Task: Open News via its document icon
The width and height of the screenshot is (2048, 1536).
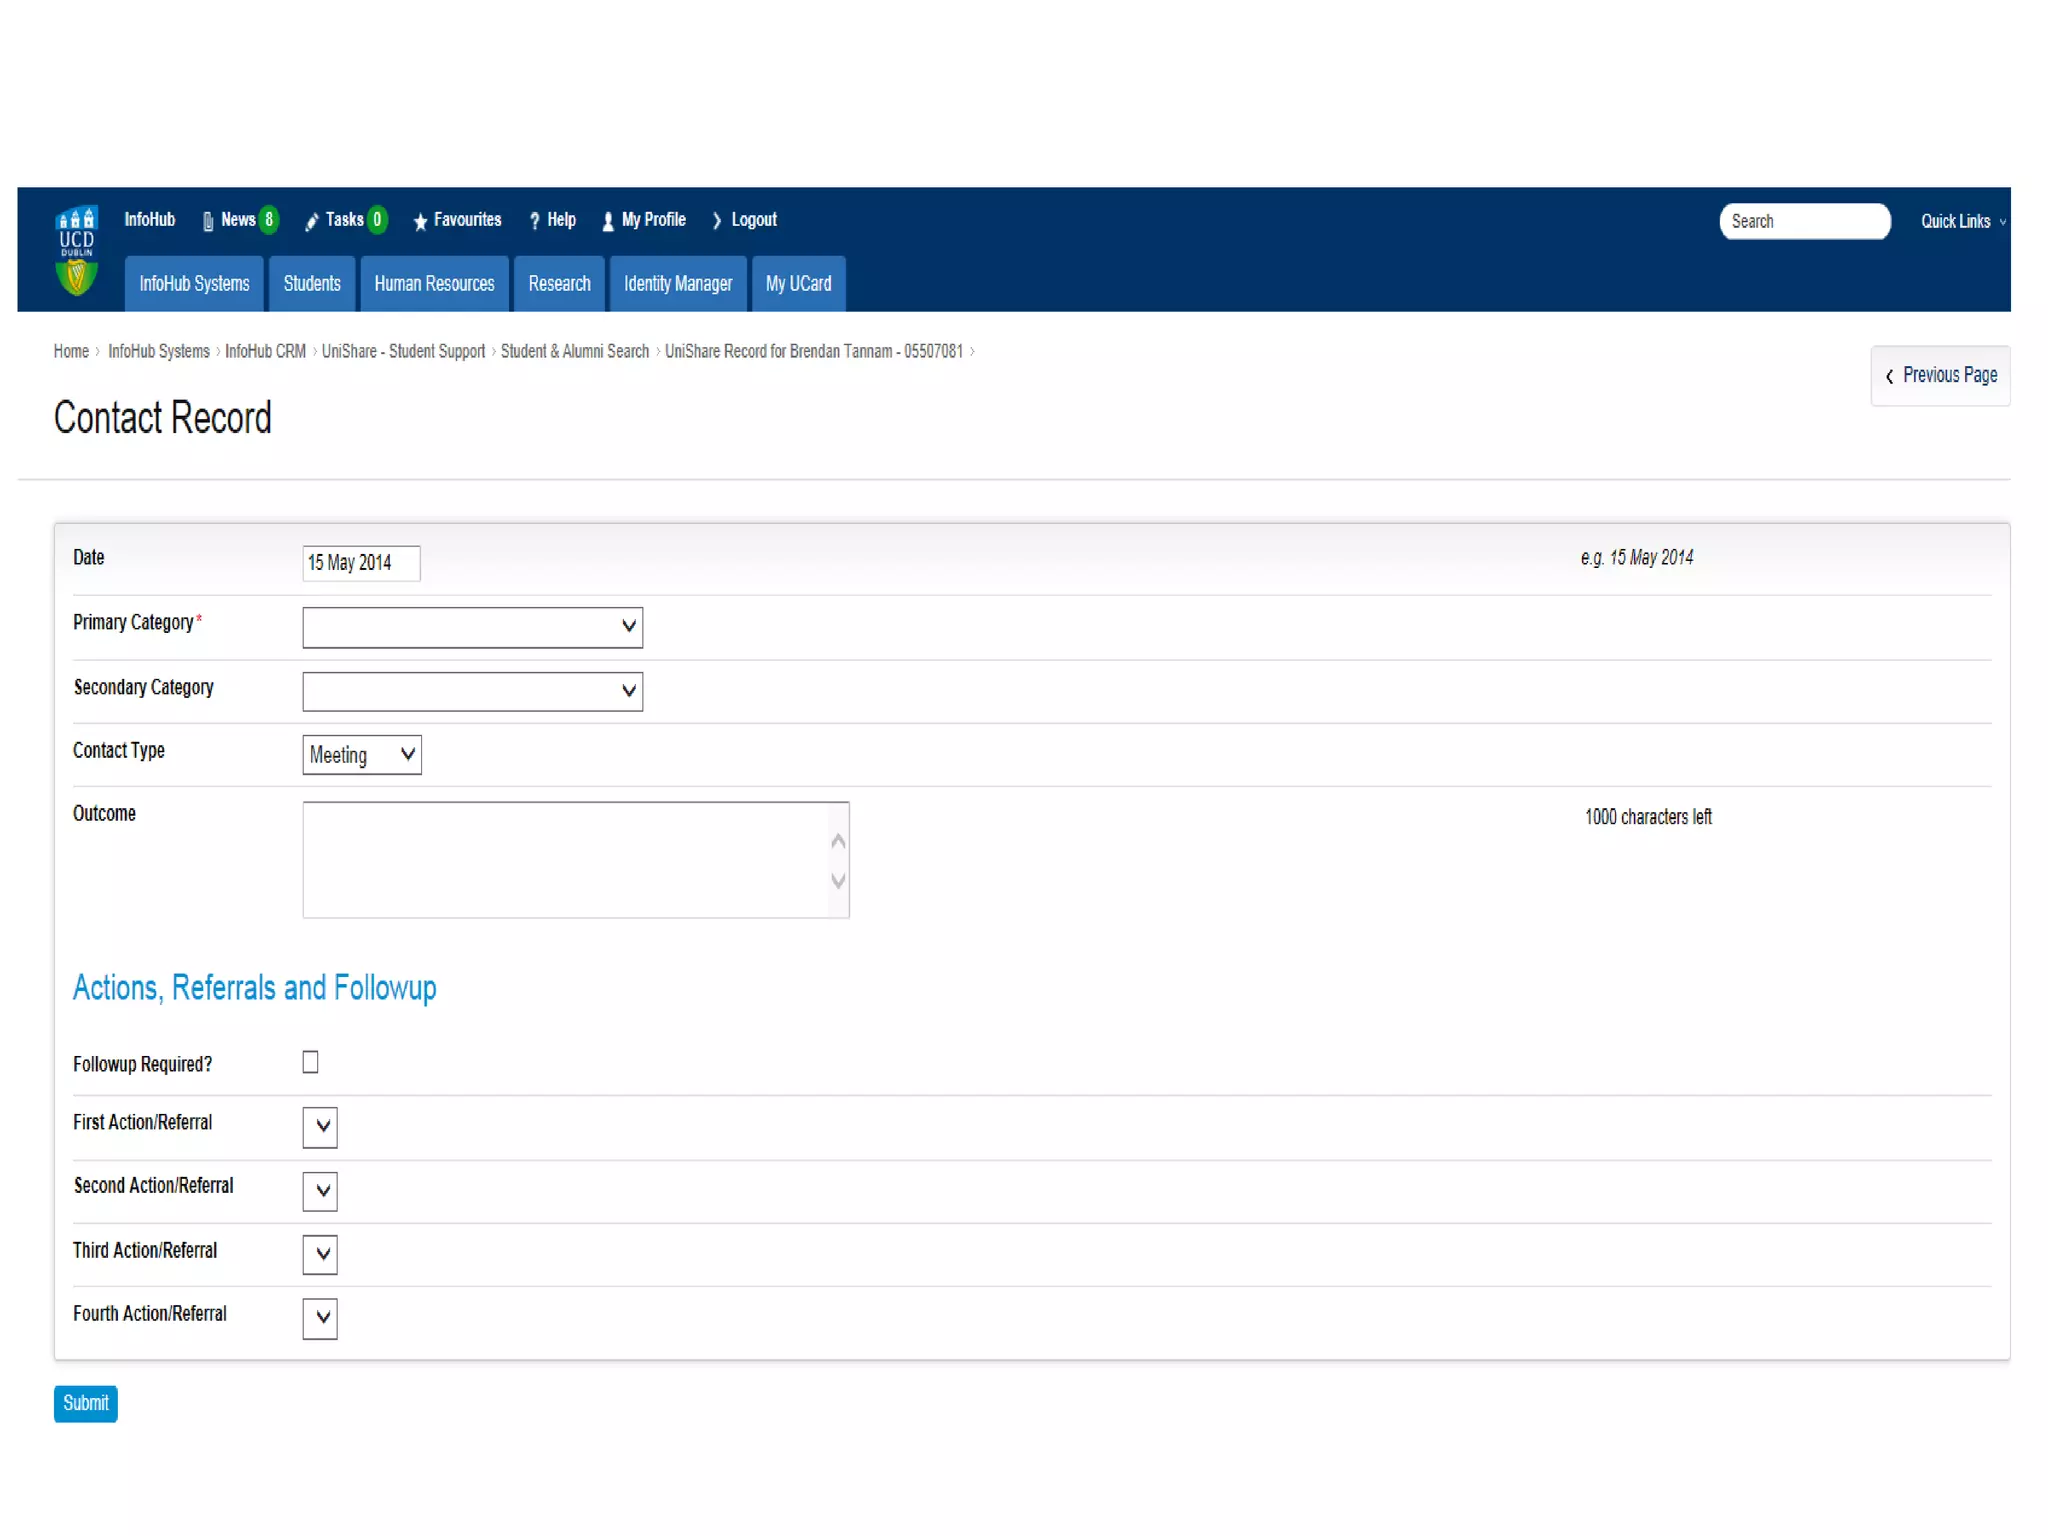Action: [208, 221]
